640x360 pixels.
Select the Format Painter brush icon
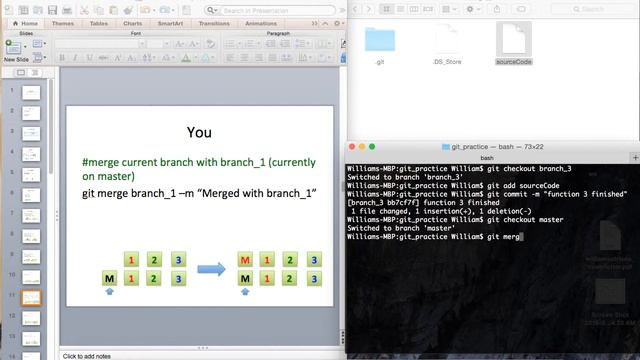click(x=128, y=10)
